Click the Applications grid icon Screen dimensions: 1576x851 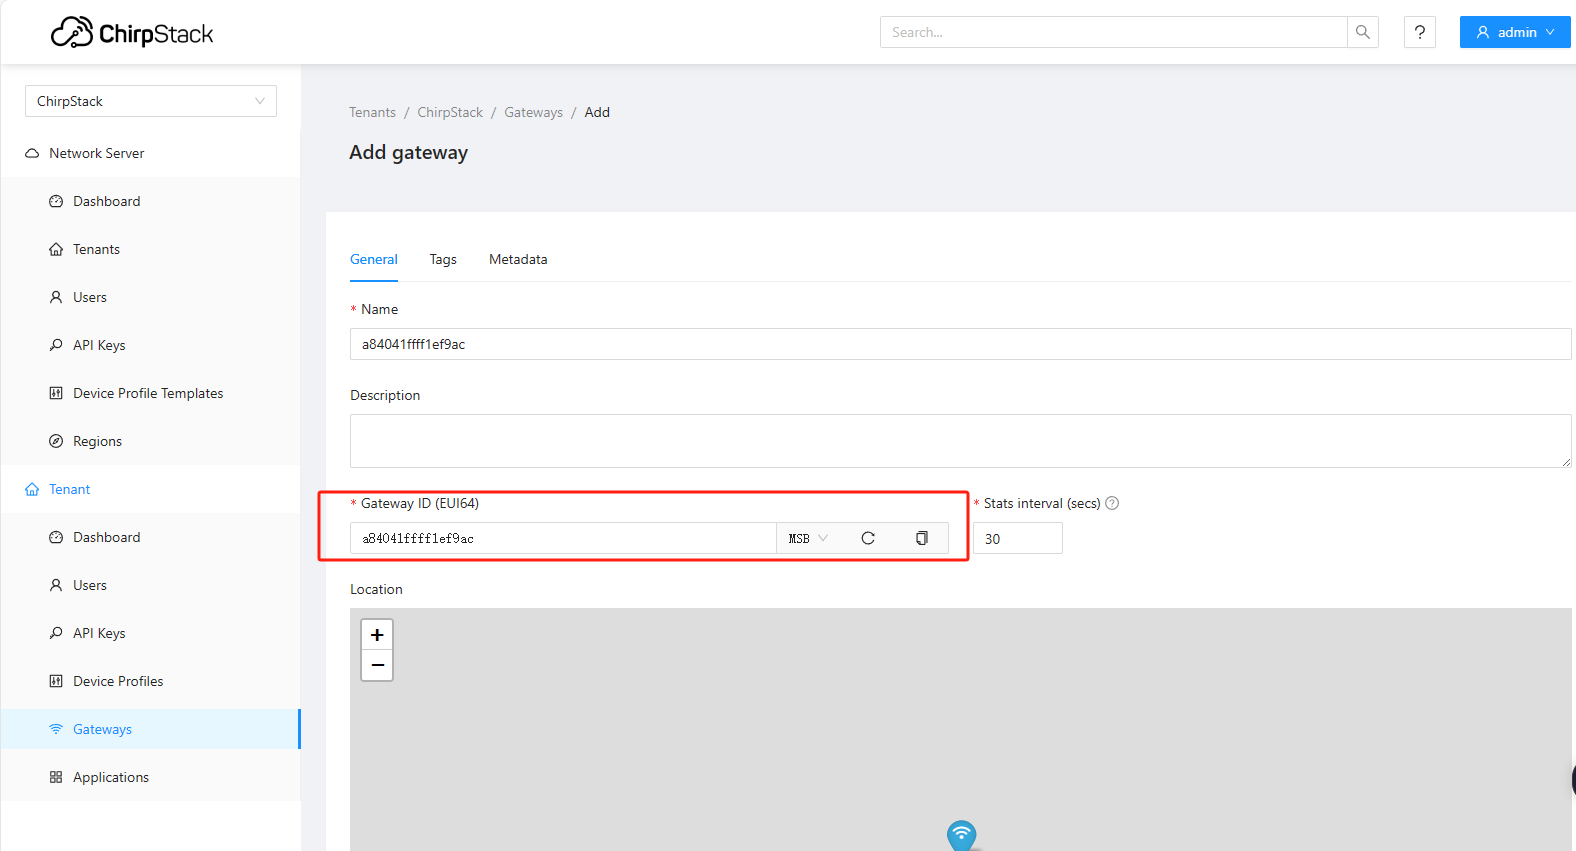[x=56, y=777]
